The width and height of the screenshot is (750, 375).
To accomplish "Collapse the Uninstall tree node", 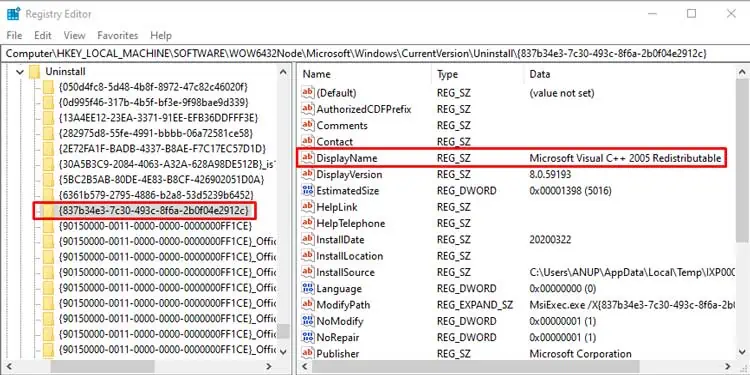I will (20, 72).
